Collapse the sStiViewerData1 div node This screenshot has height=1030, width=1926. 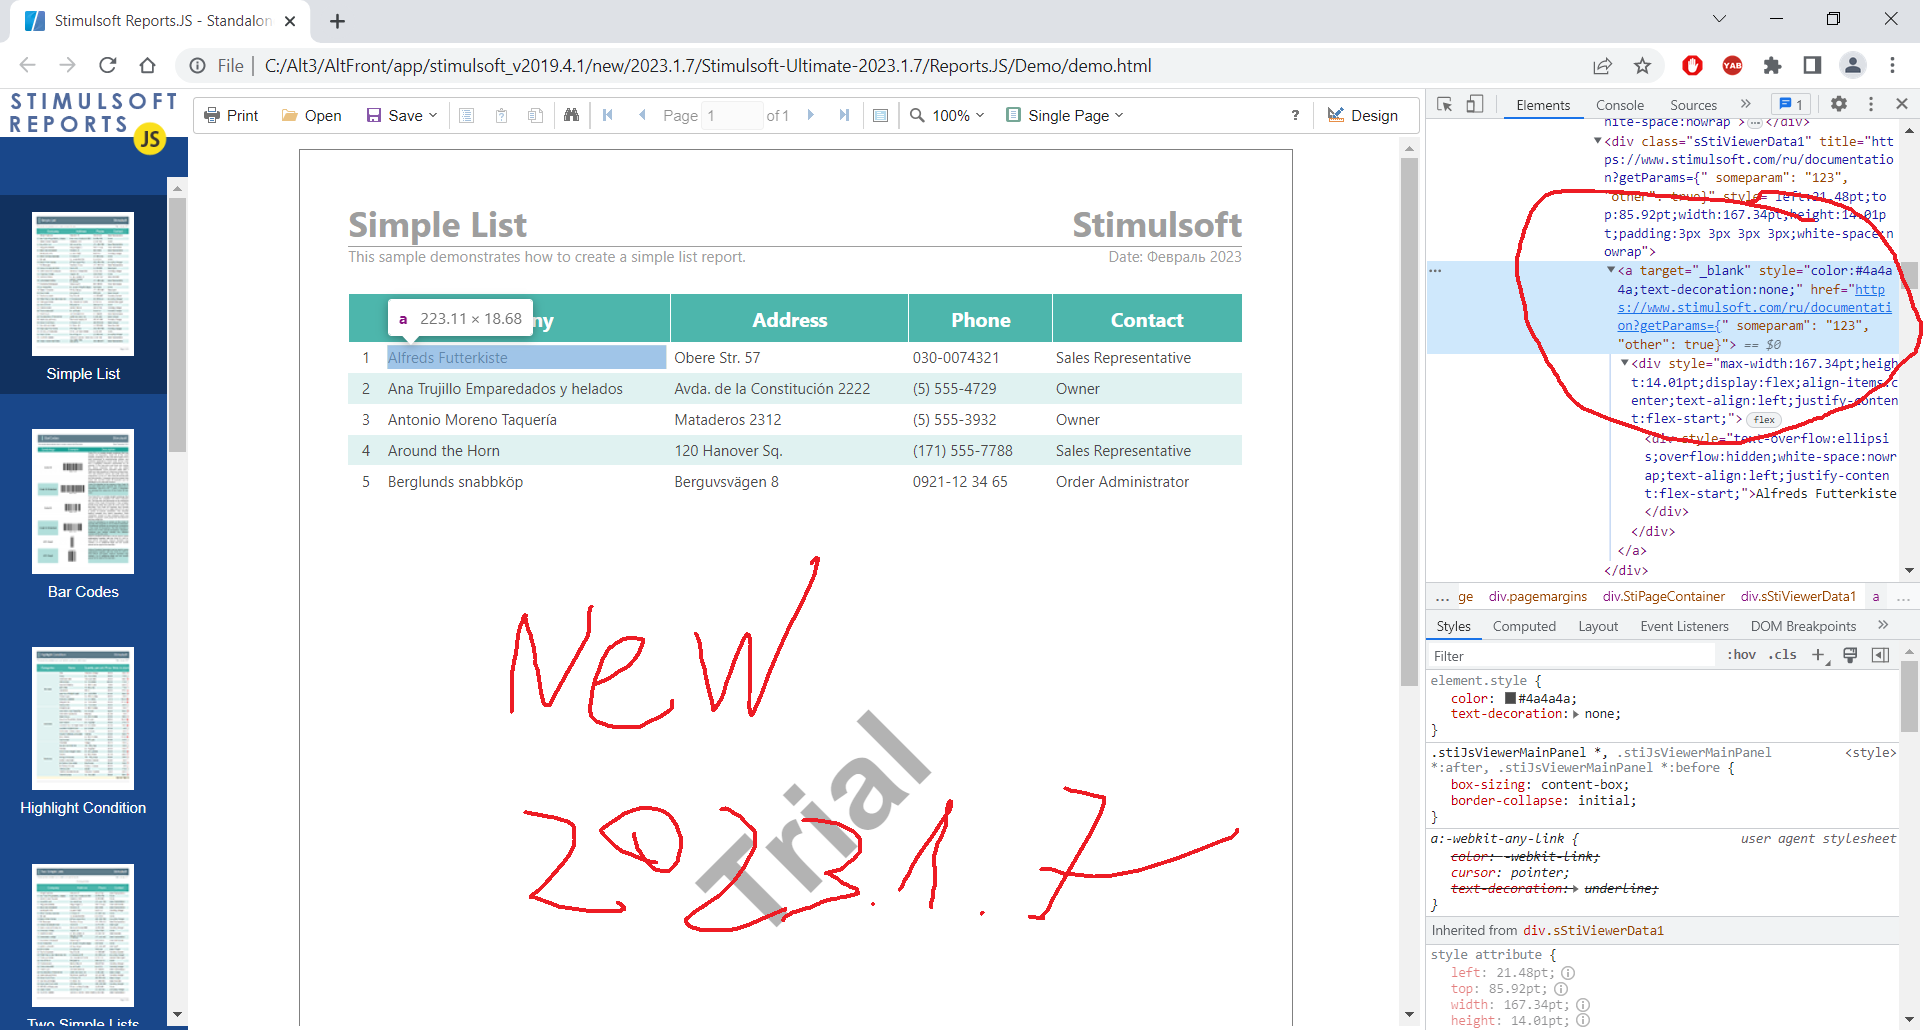coord(1597,141)
